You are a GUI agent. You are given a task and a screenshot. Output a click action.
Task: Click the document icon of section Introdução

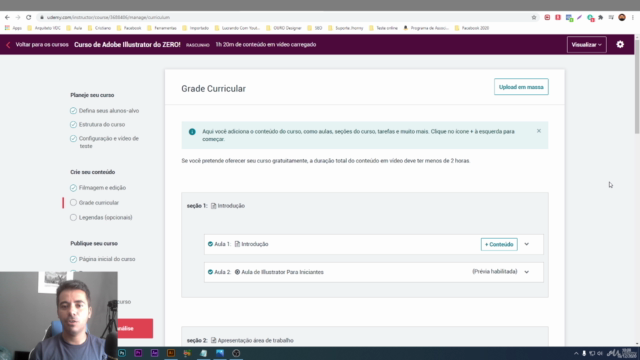pyautogui.click(x=213, y=206)
